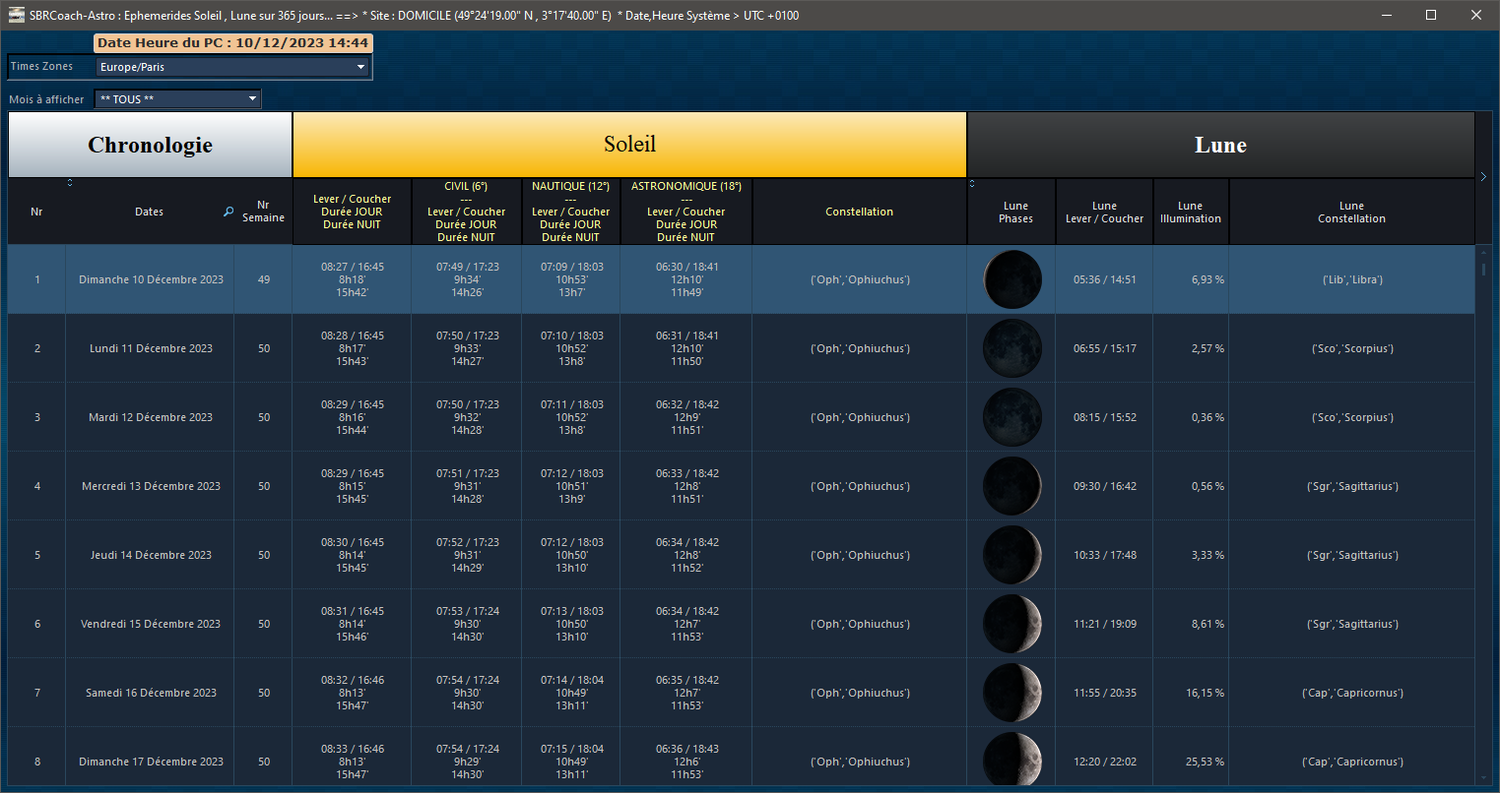The height and width of the screenshot is (793, 1500).
Task: Click the Dates column header
Action: click(x=150, y=212)
